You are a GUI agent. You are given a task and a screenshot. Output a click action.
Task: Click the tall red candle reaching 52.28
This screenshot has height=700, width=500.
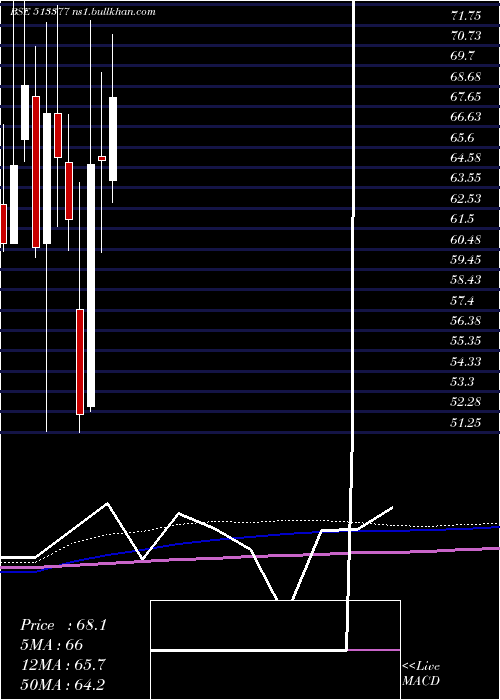(x=80, y=362)
